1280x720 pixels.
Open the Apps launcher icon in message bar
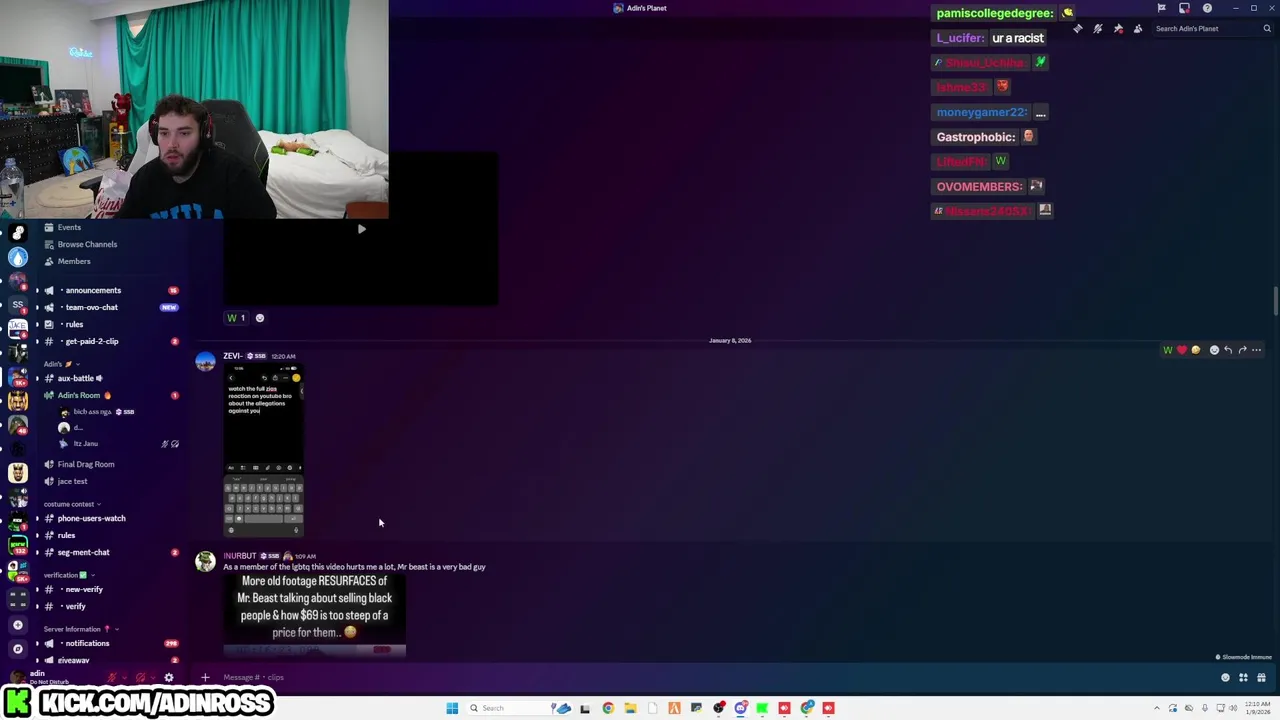click(x=1243, y=677)
